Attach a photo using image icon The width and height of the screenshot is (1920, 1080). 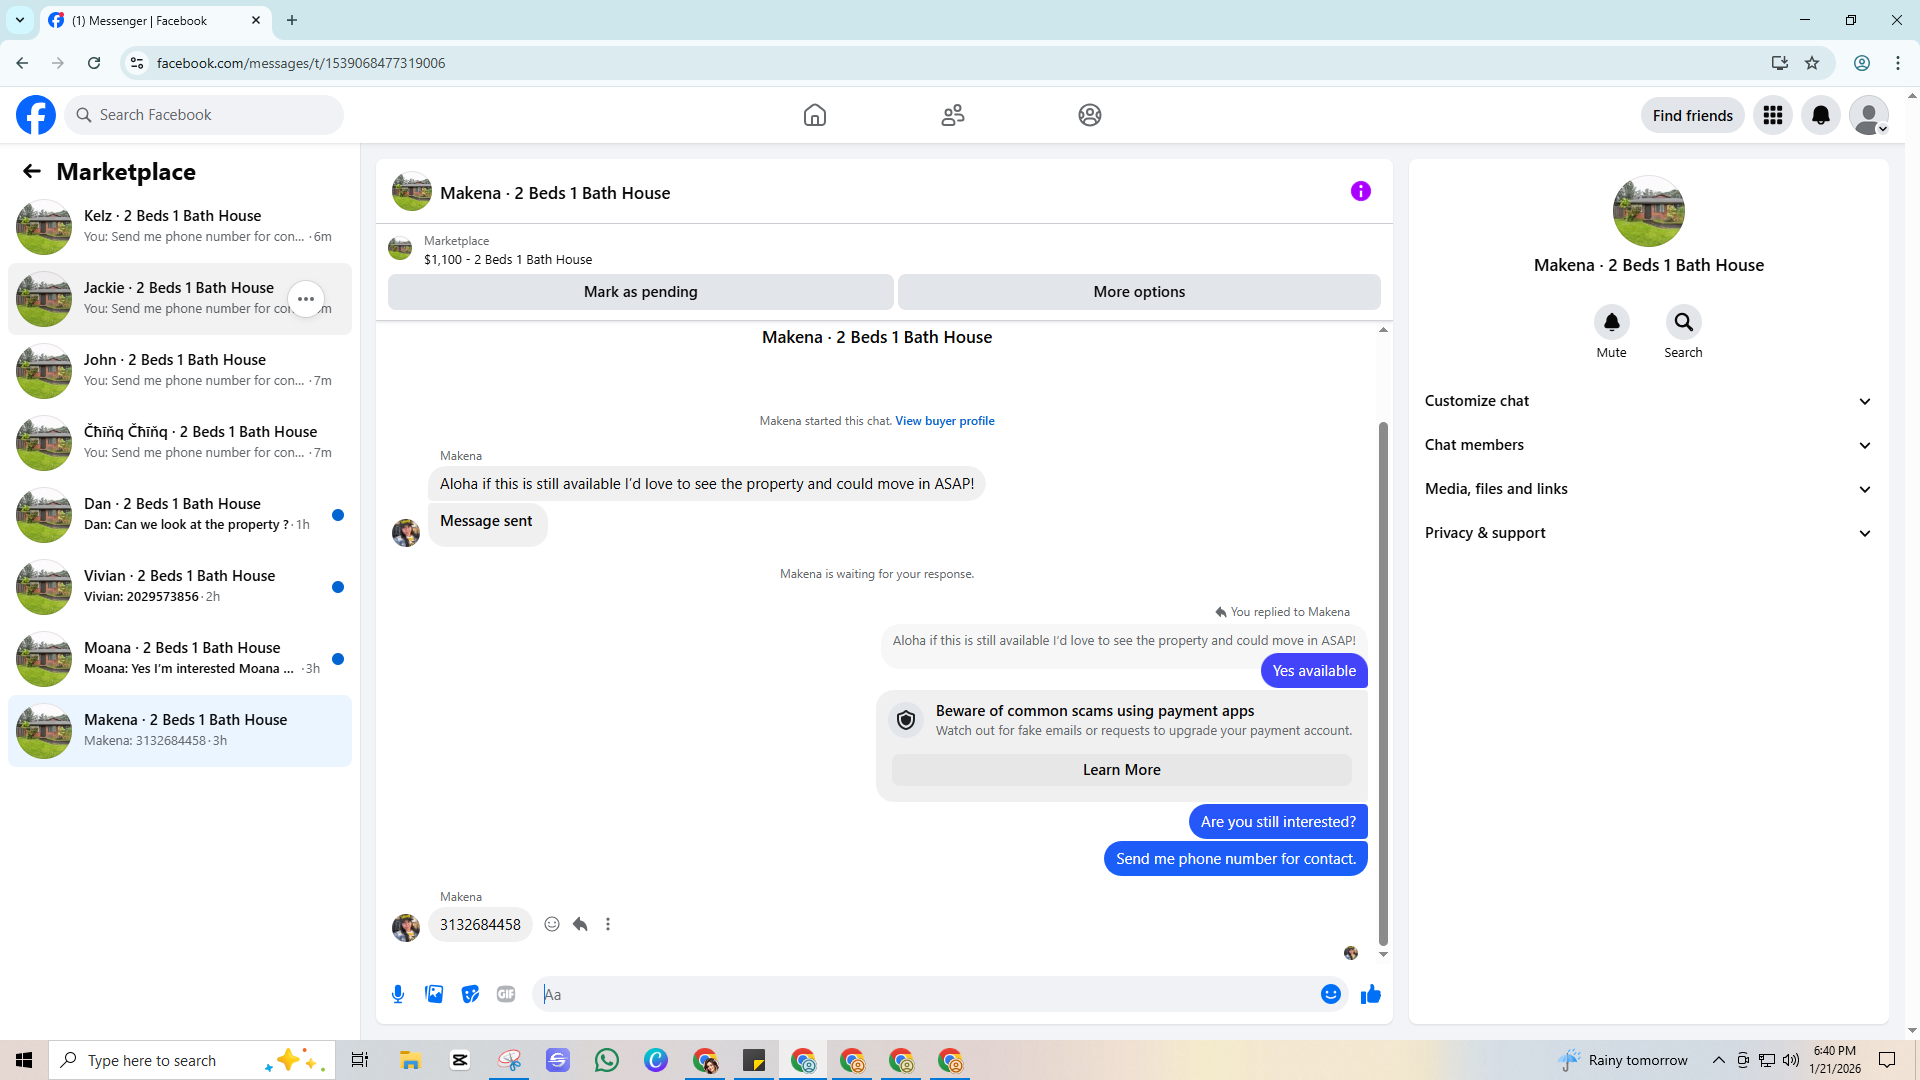(x=434, y=994)
